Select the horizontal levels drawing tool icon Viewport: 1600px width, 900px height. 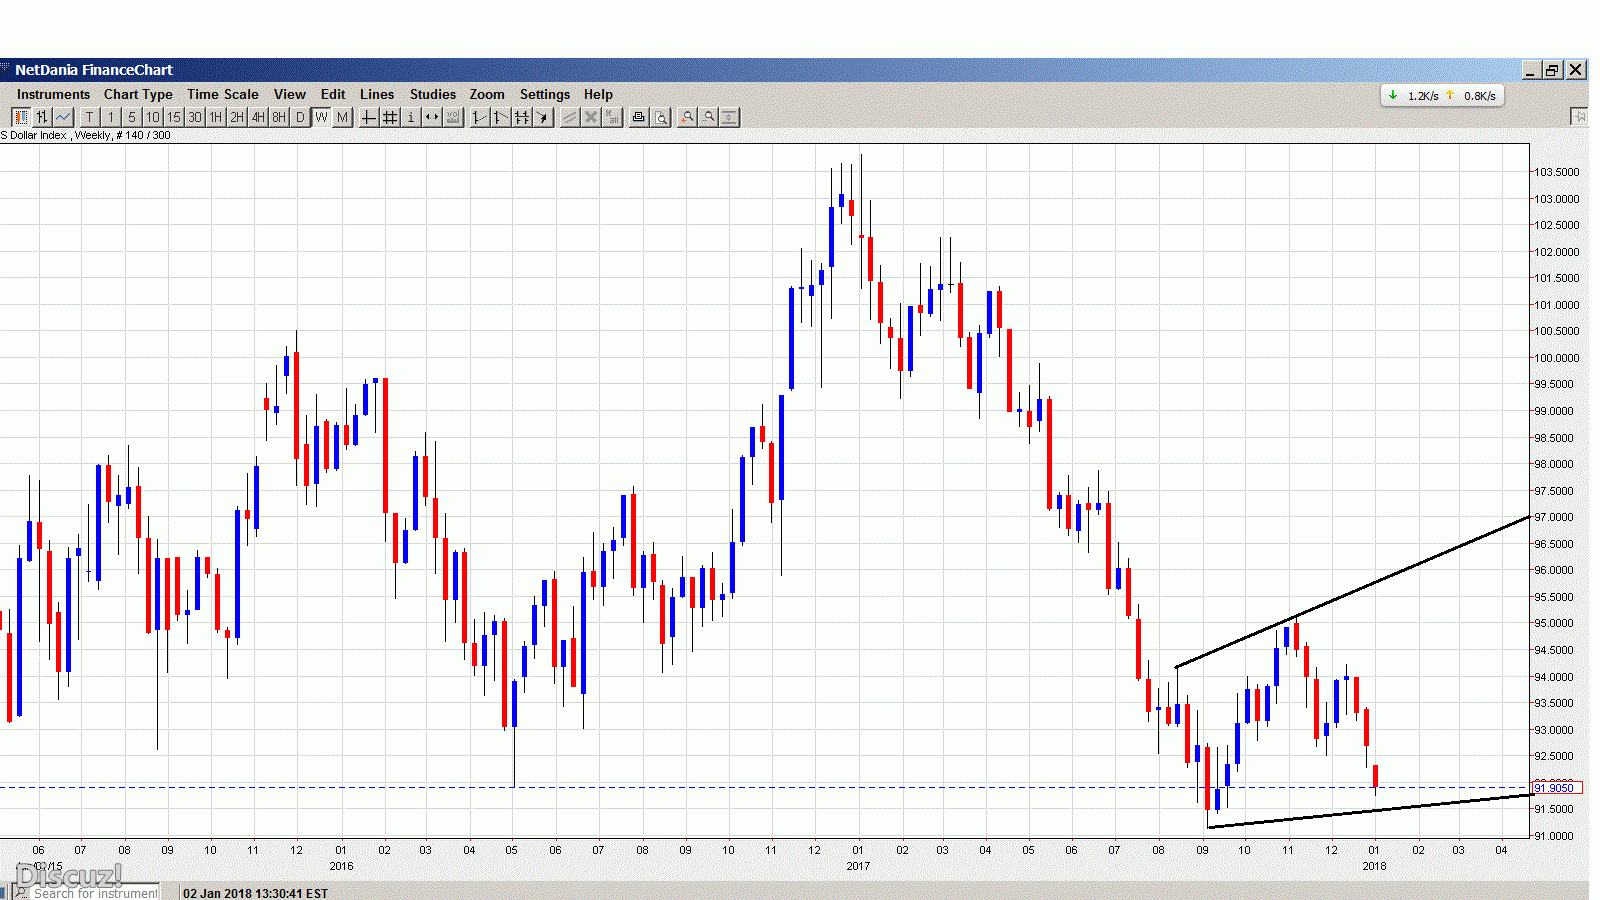coord(522,117)
